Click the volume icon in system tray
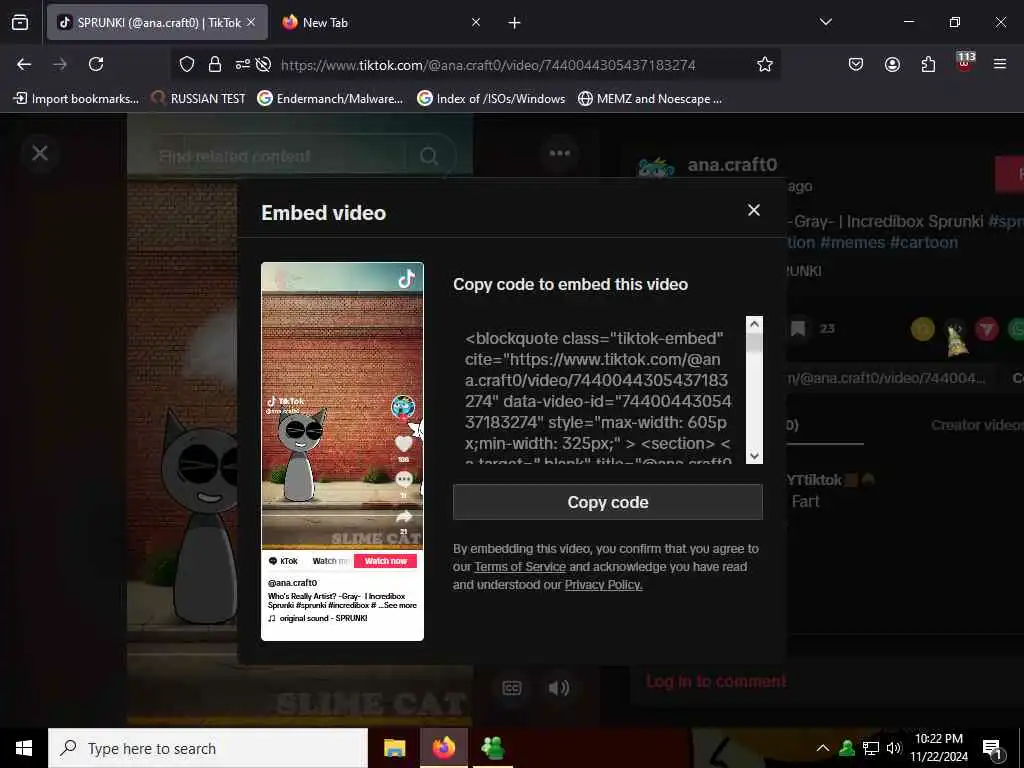This screenshot has width=1024, height=768. tap(893, 748)
